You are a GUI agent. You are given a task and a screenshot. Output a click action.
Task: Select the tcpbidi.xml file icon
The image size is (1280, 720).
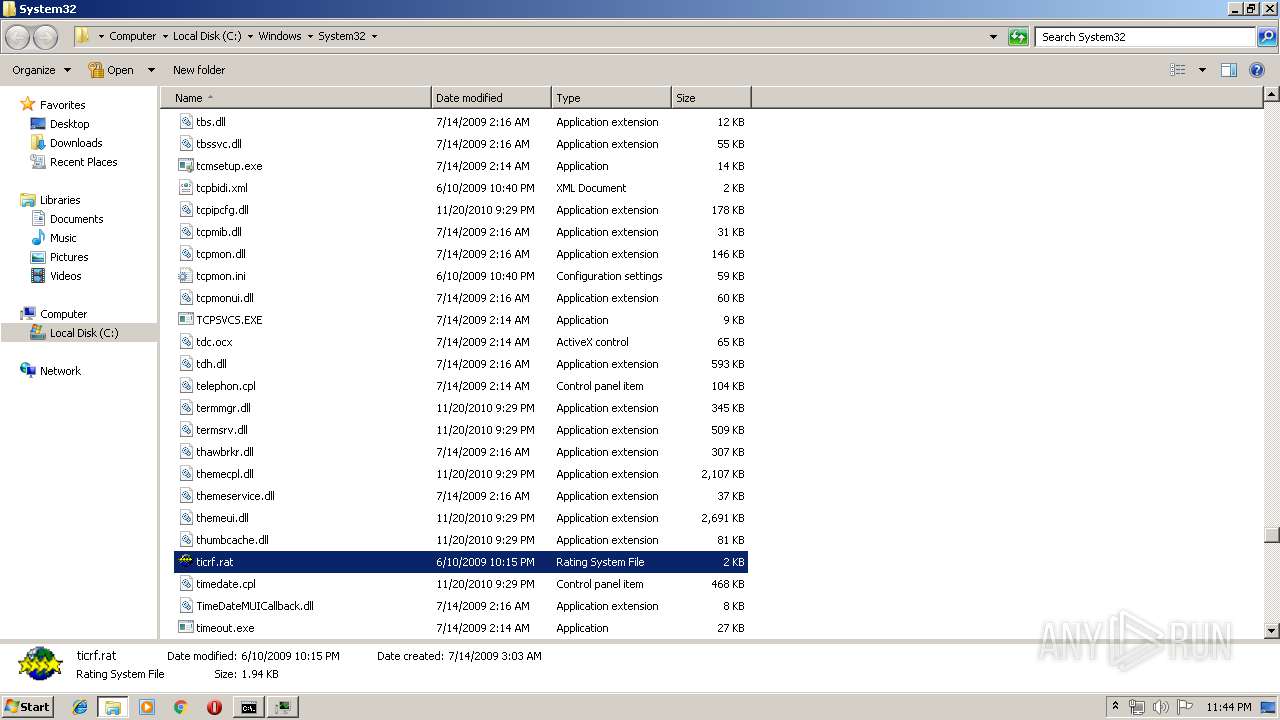(x=185, y=188)
